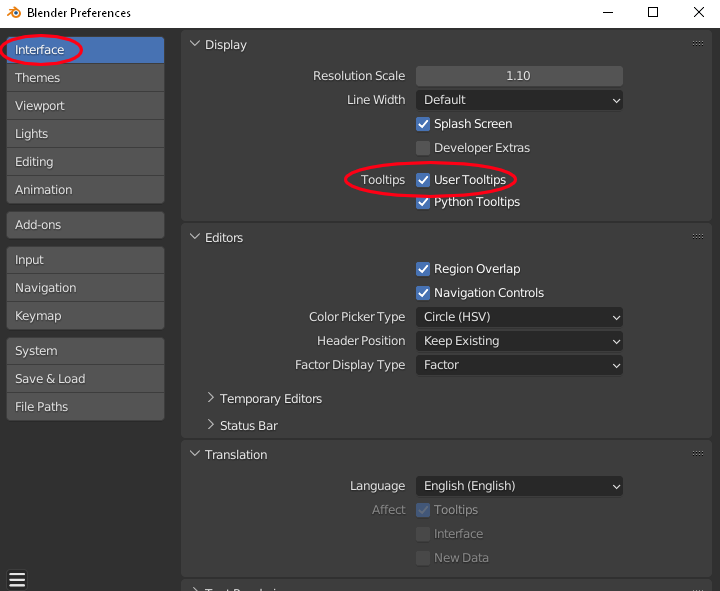Open the hamburger preferences menu icon
Image resolution: width=720 pixels, height=591 pixels.
[17, 580]
